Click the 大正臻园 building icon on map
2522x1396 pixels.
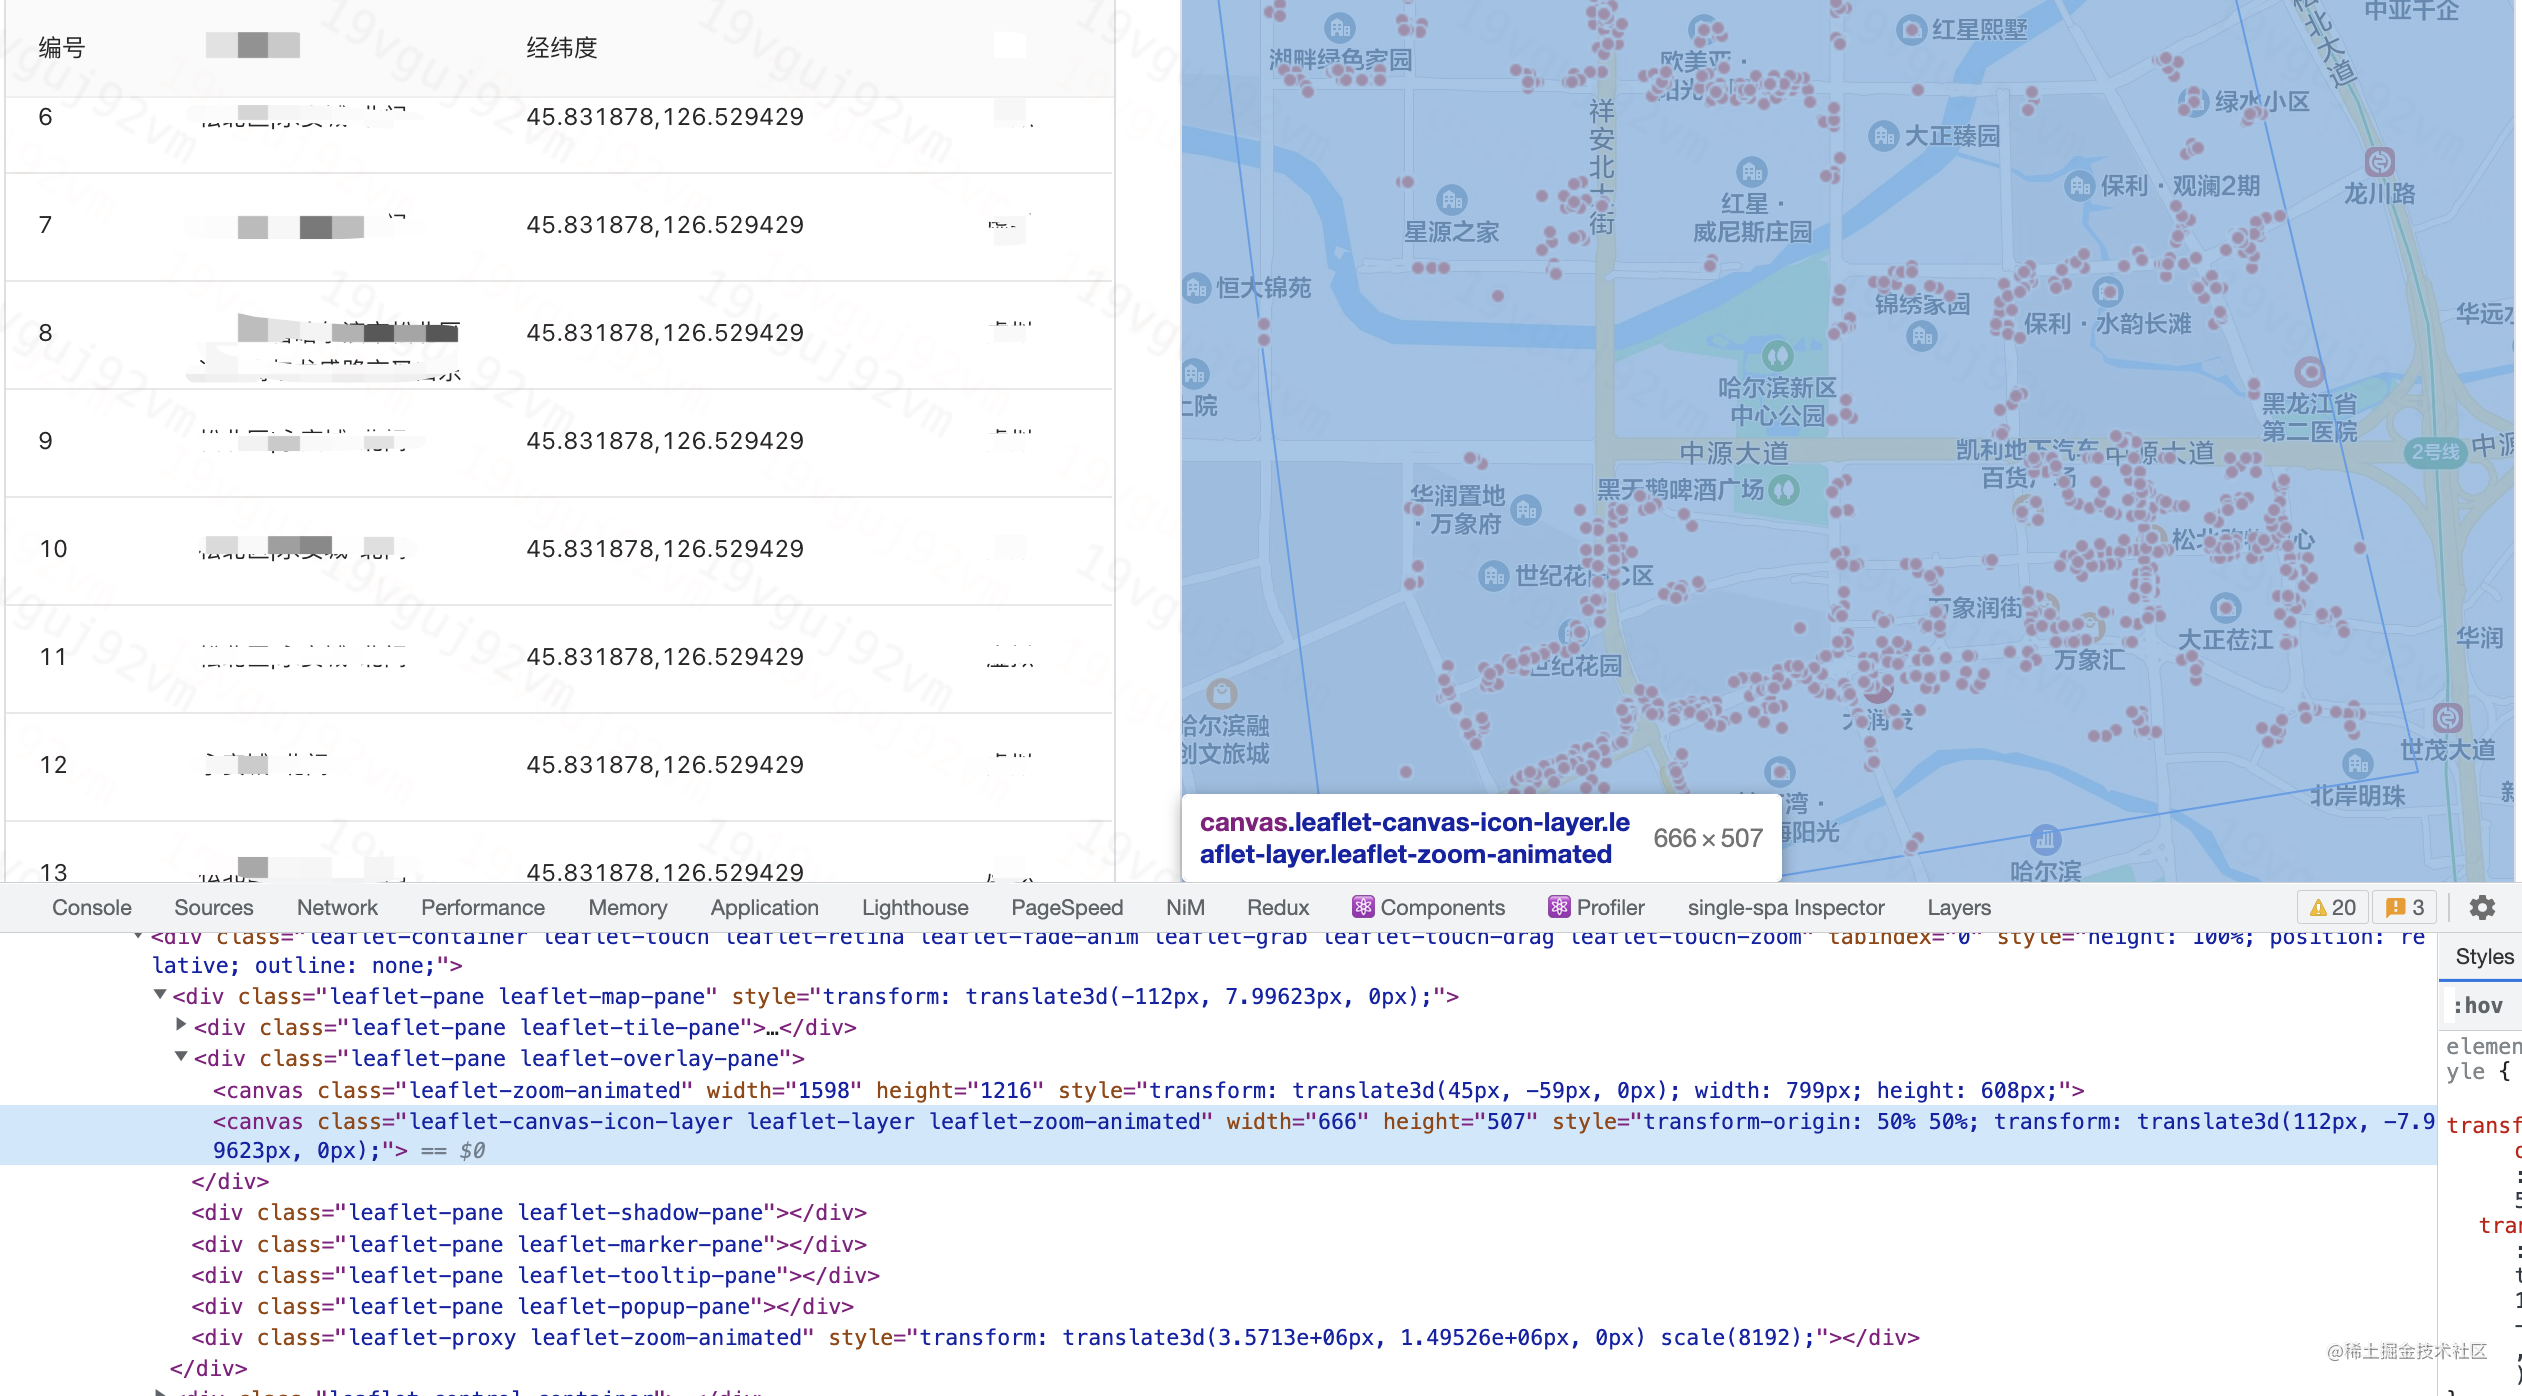tap(1884, 136)
